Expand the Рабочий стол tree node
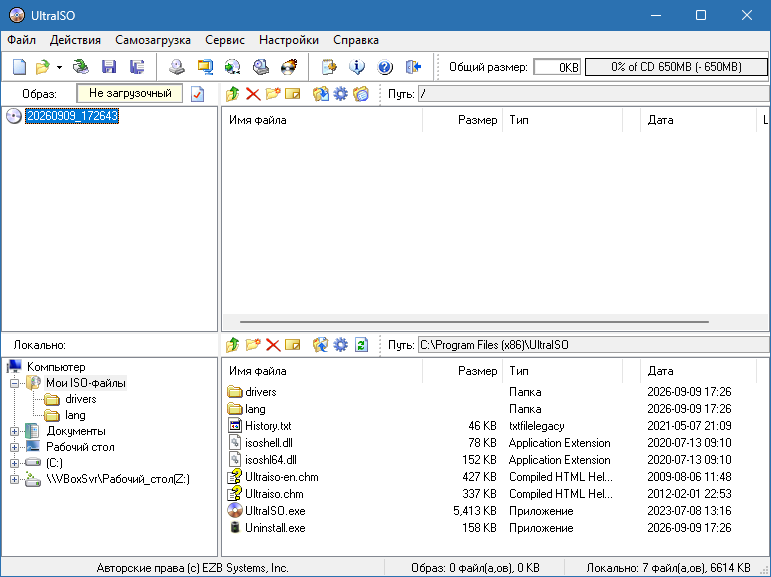Viewport: 771px width, 577px height. pos(15,447)
